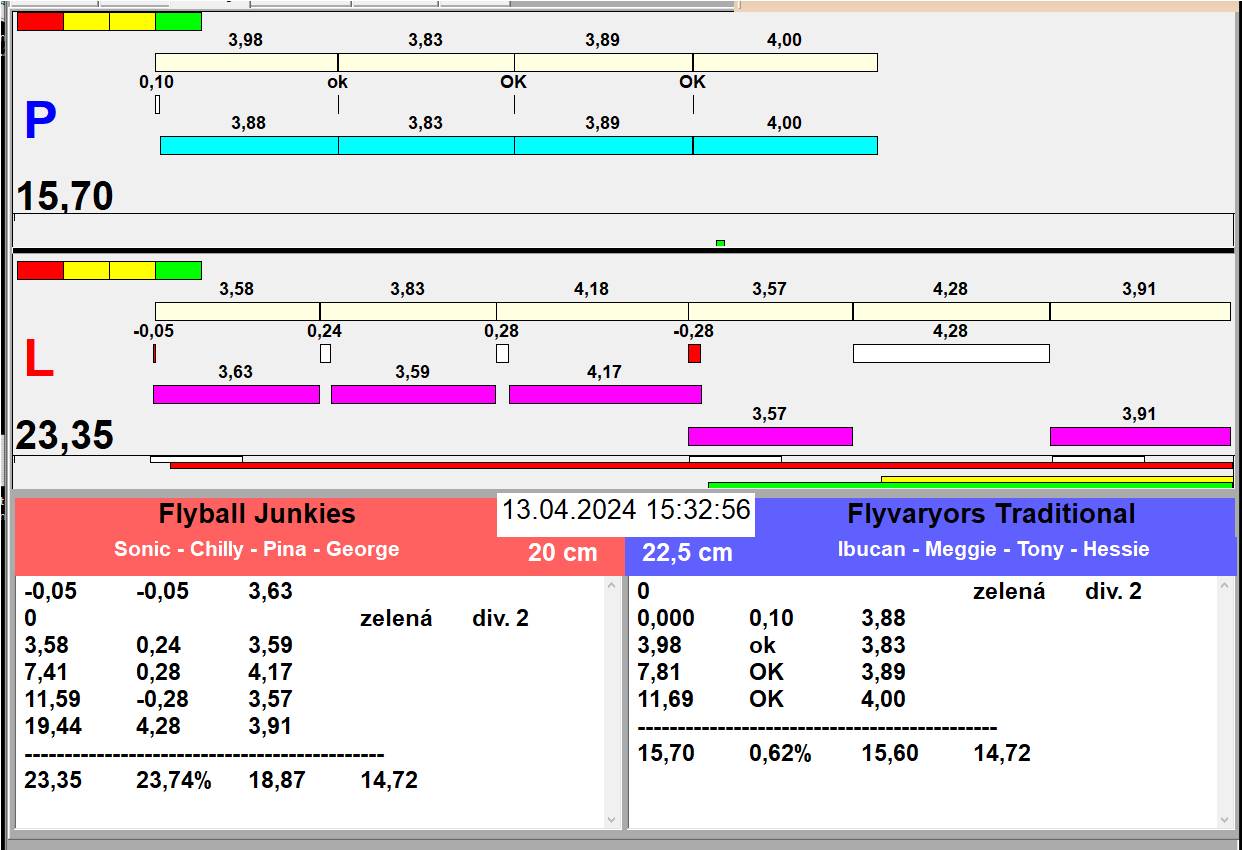1242x850 pixels.
Task: Click the large L lane total 23,35
Action: [x=65, y=436]
